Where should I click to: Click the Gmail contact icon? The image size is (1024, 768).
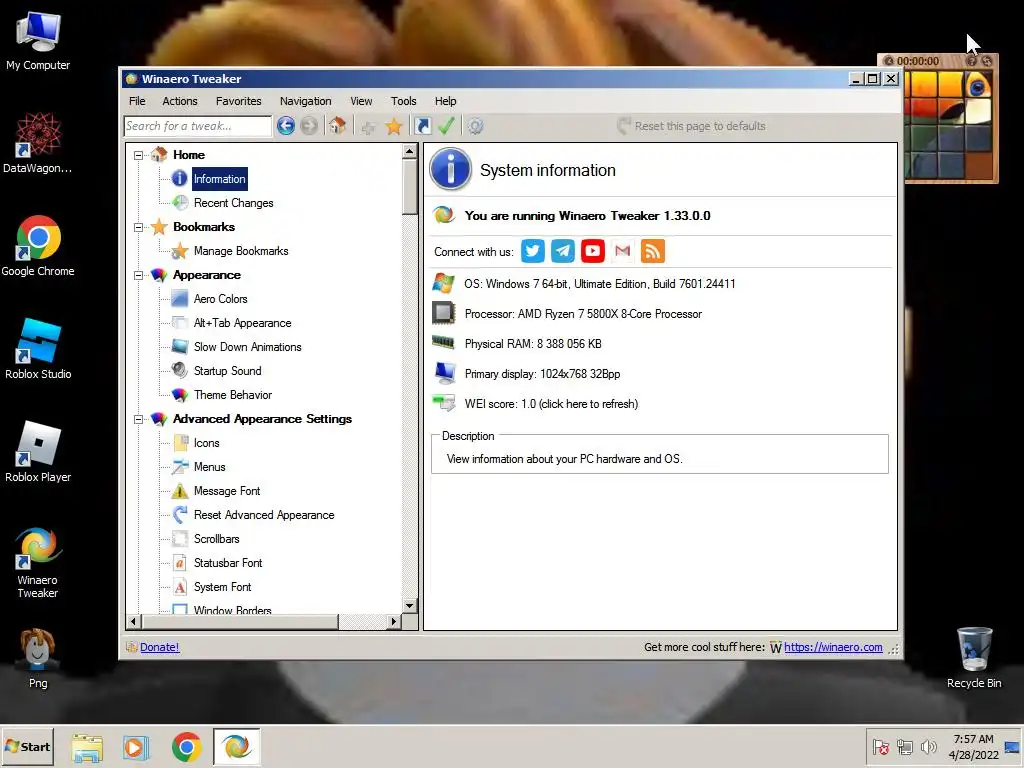coord(622,251)
